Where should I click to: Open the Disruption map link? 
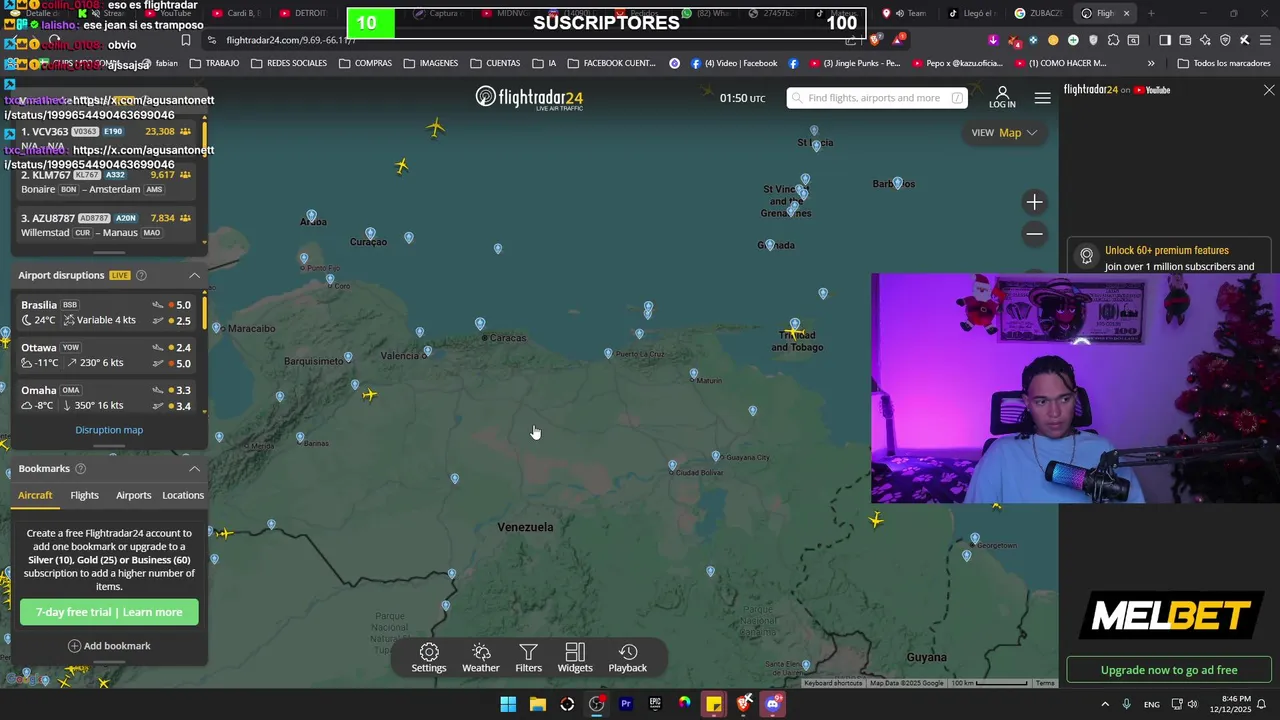click(x=109, y=430)
